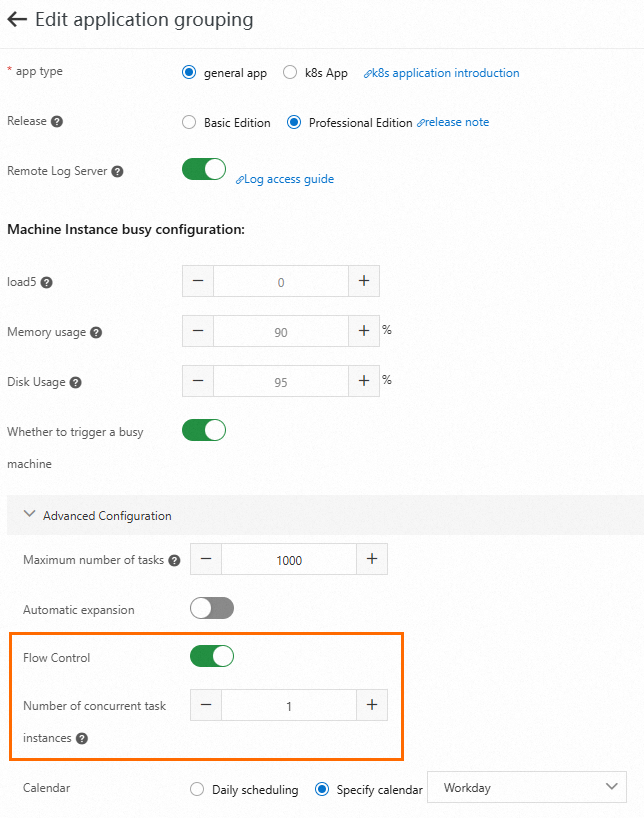Click the help icon beside load5

(x=46, y=283)
